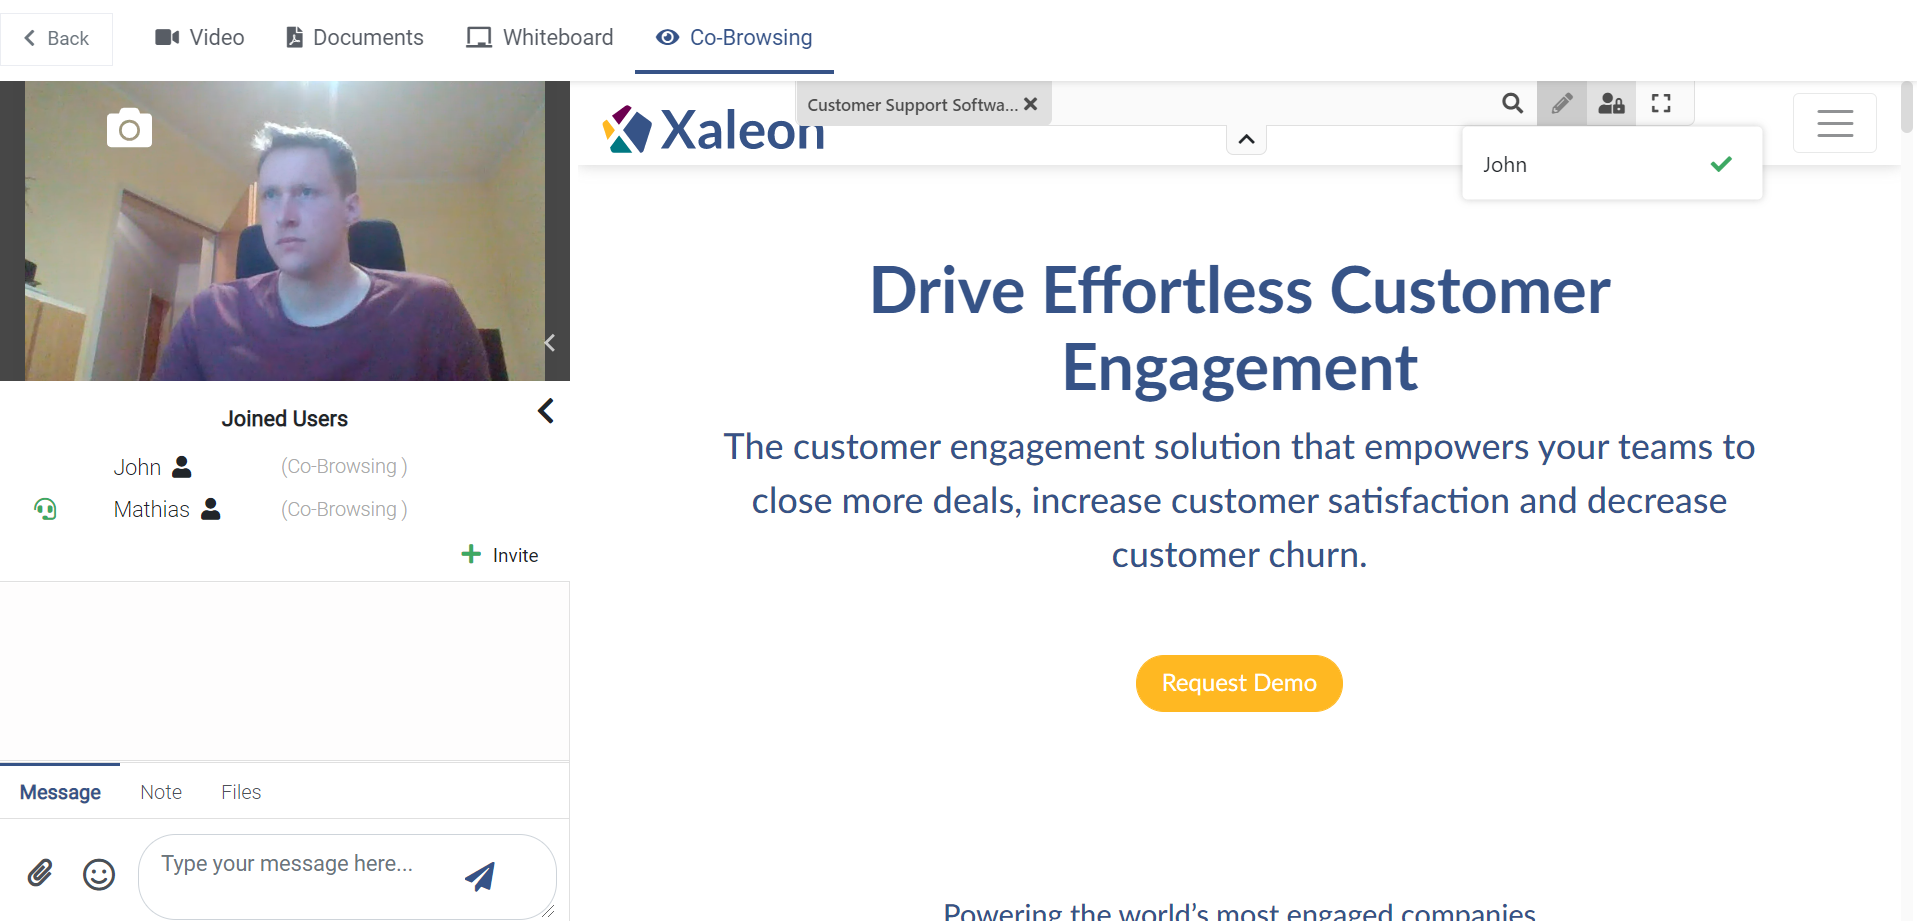Enter fullscreen co-browsing mode
Screen dimensions: 1917x921
coord(1661,103)
